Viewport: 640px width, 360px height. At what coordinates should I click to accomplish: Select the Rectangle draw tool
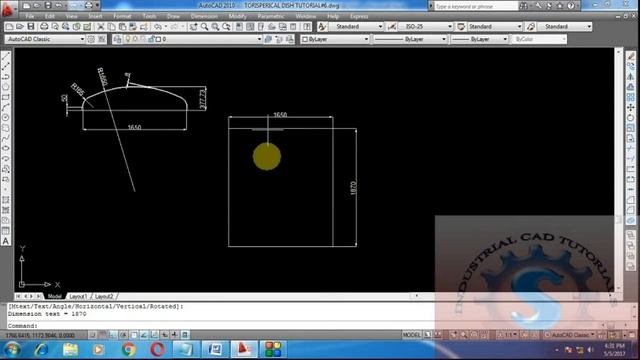tap(6, 97)
